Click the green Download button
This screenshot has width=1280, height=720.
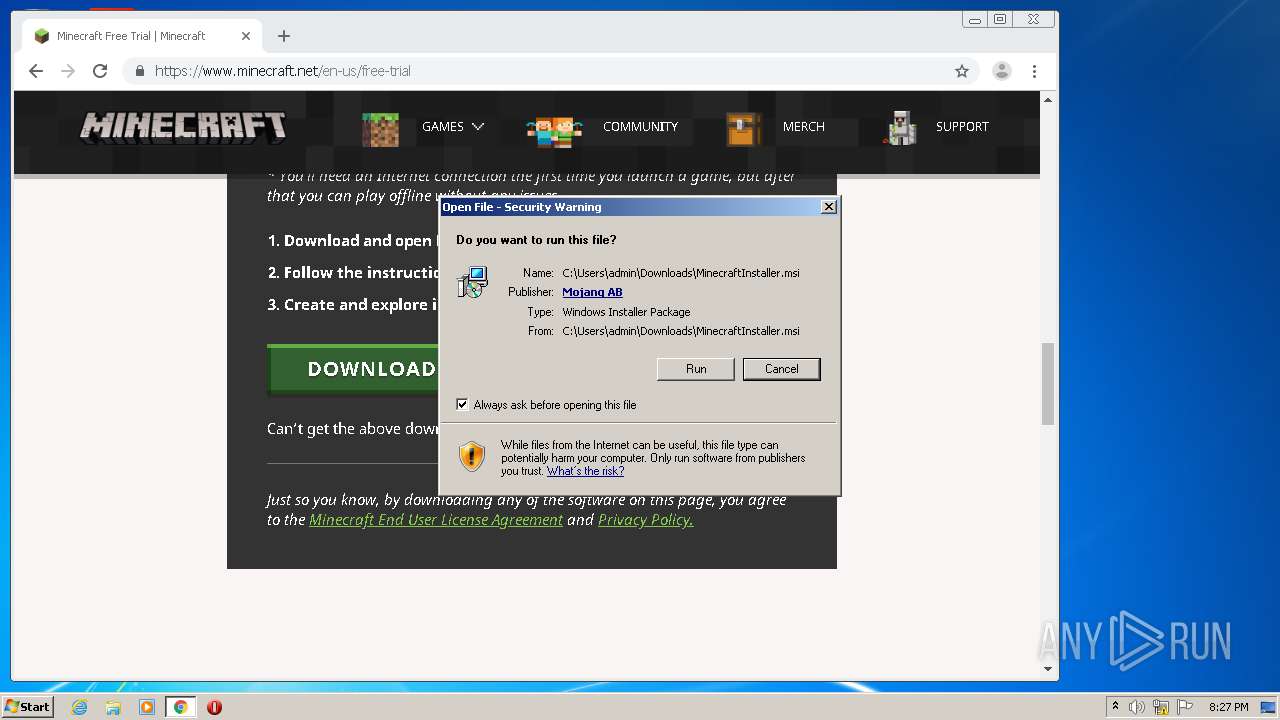(353, 369)
